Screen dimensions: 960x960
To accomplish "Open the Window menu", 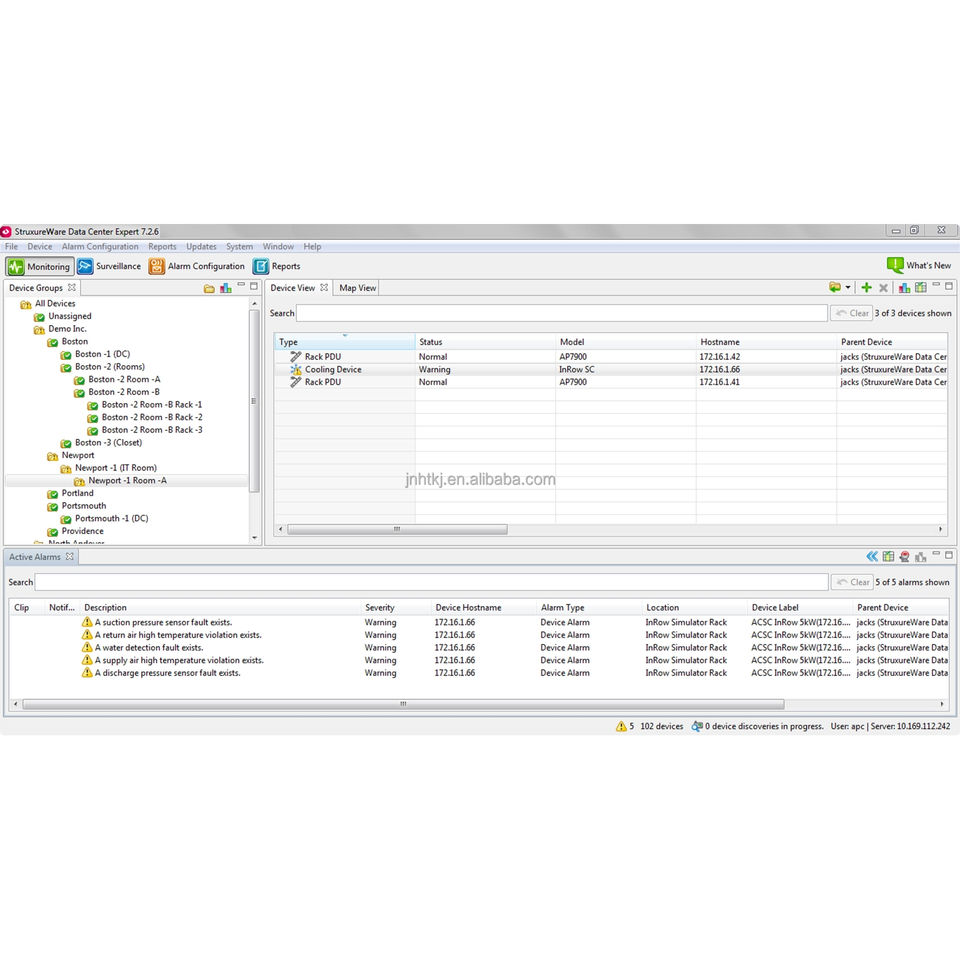I will point(279,247).
